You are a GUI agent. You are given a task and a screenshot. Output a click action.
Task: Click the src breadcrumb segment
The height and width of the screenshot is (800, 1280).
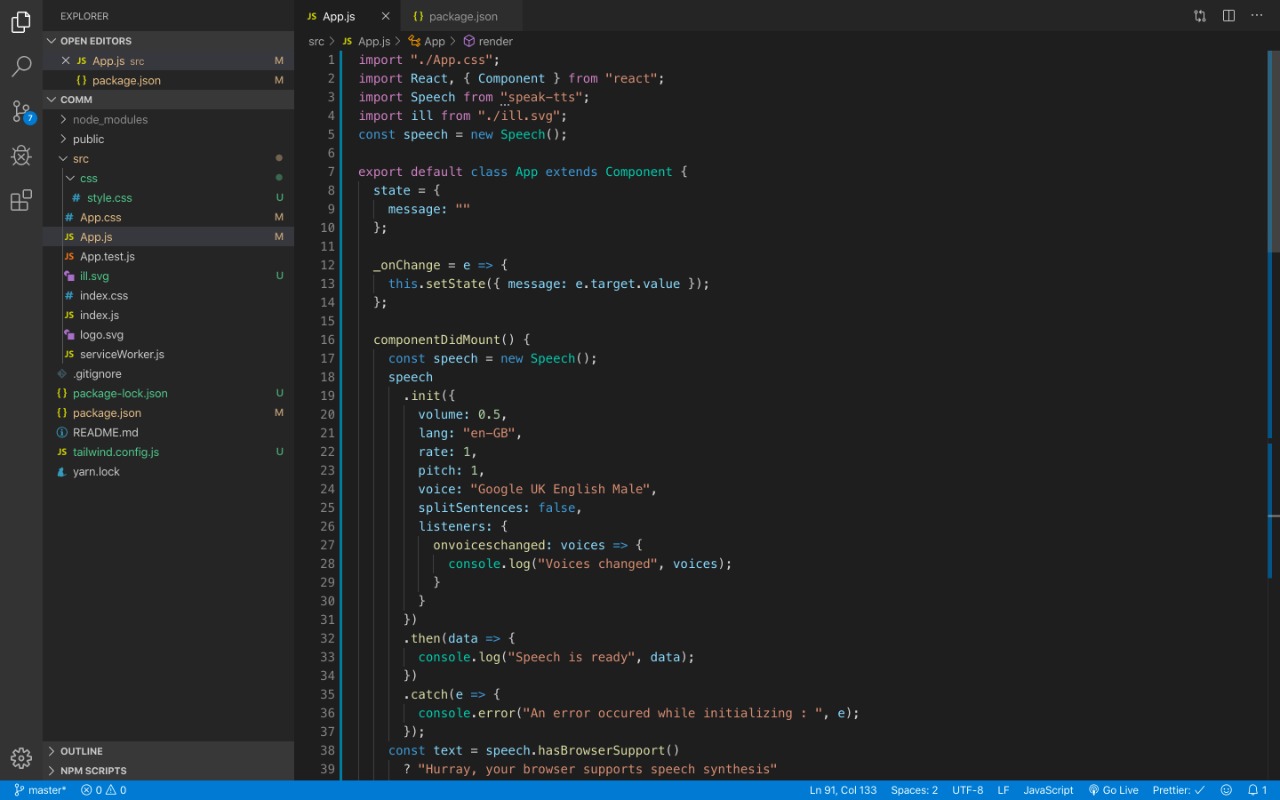(316, 41)
